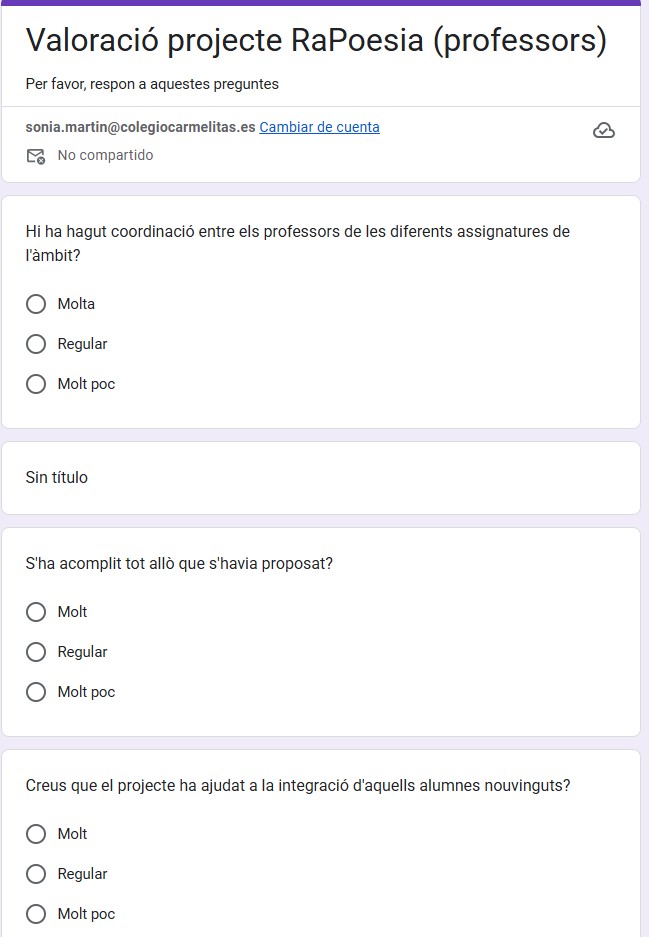Click the 'S'ha acomplit tot allò' question text
Viewport: 649px width, 937px height.
pyautogui.click(x=179, y=564)
